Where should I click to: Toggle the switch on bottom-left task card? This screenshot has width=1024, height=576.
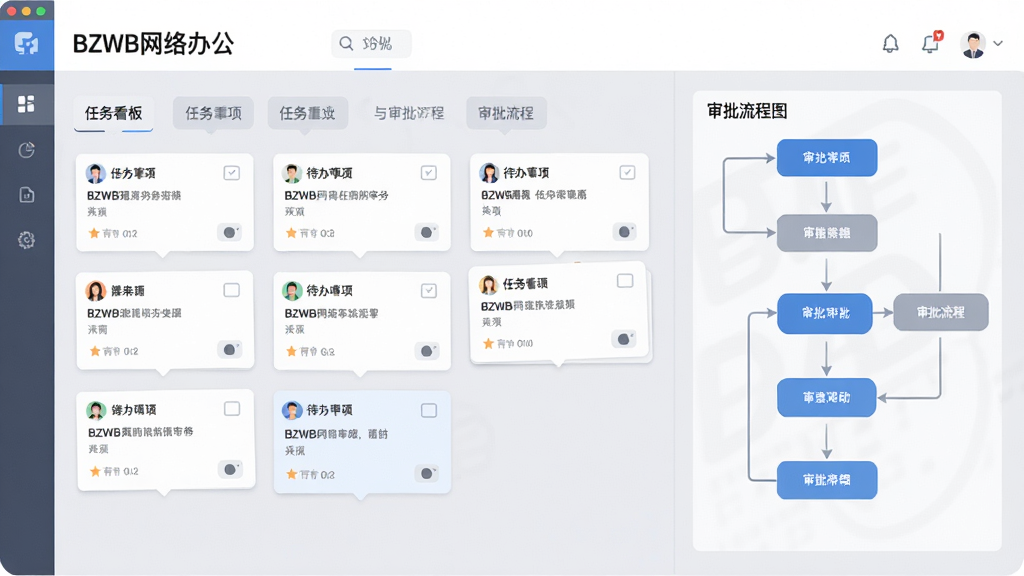coord(230,469)
